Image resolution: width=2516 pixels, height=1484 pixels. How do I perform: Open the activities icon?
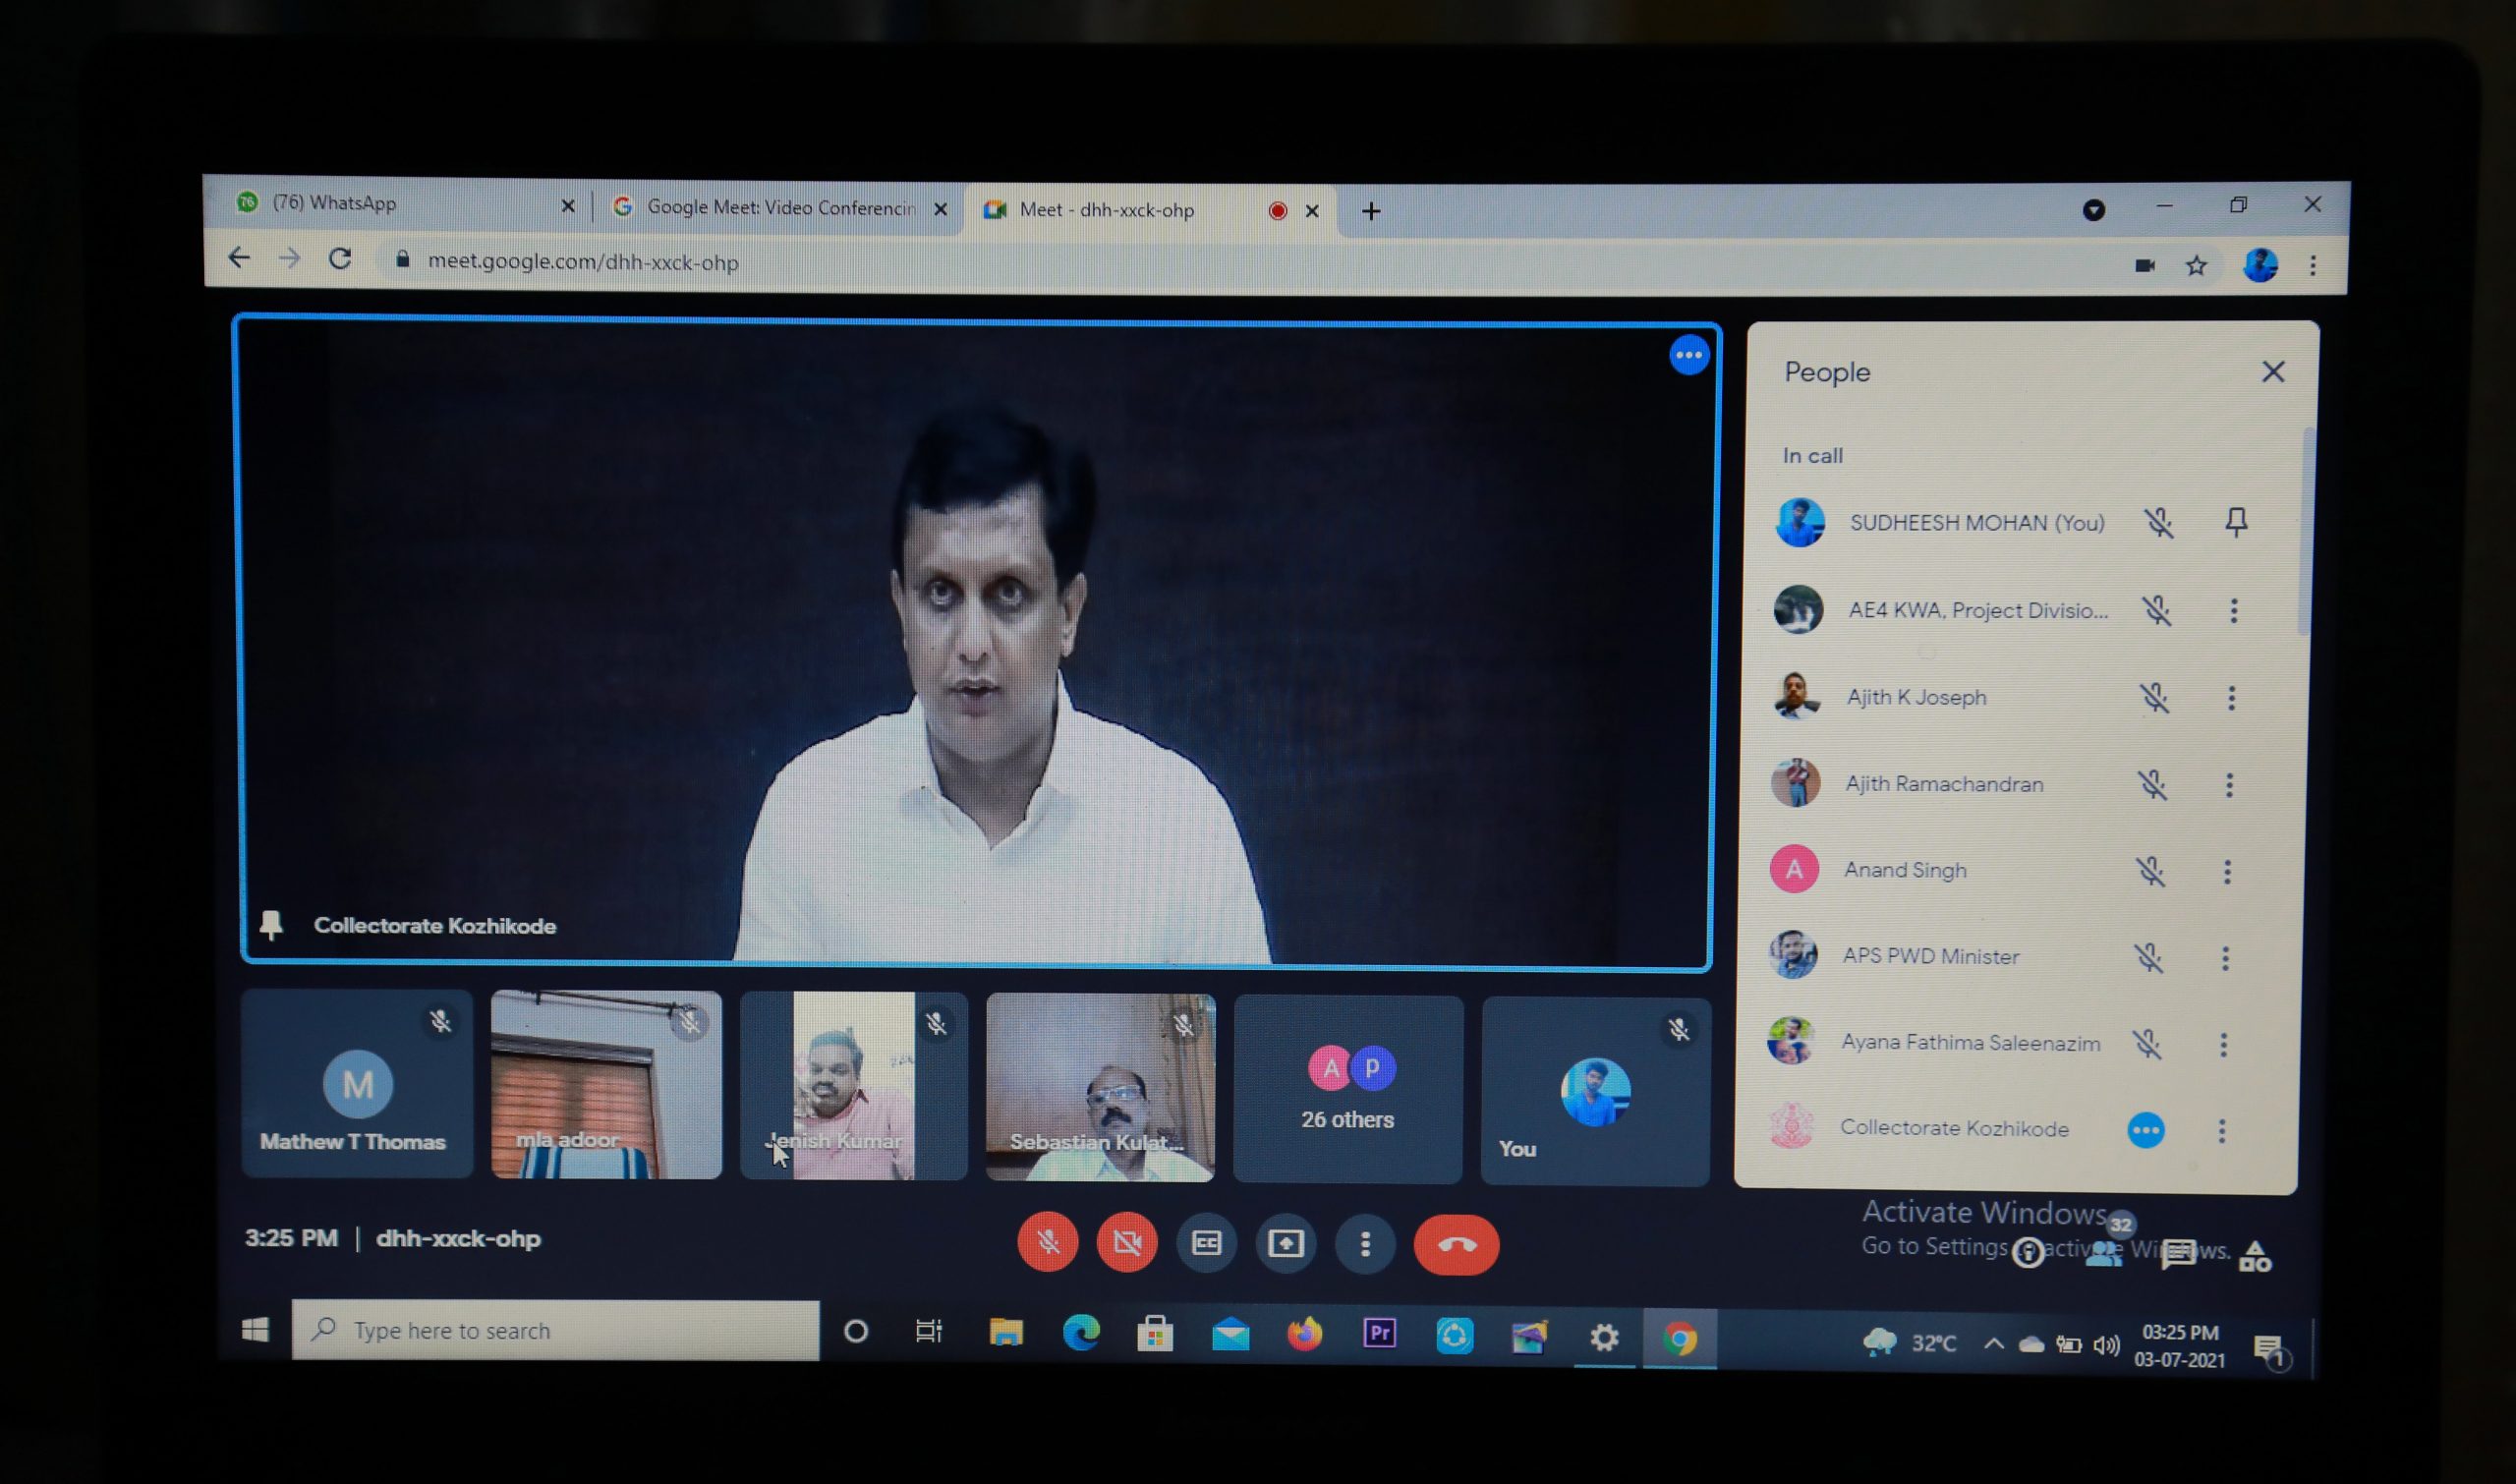coord(2255,1256)
